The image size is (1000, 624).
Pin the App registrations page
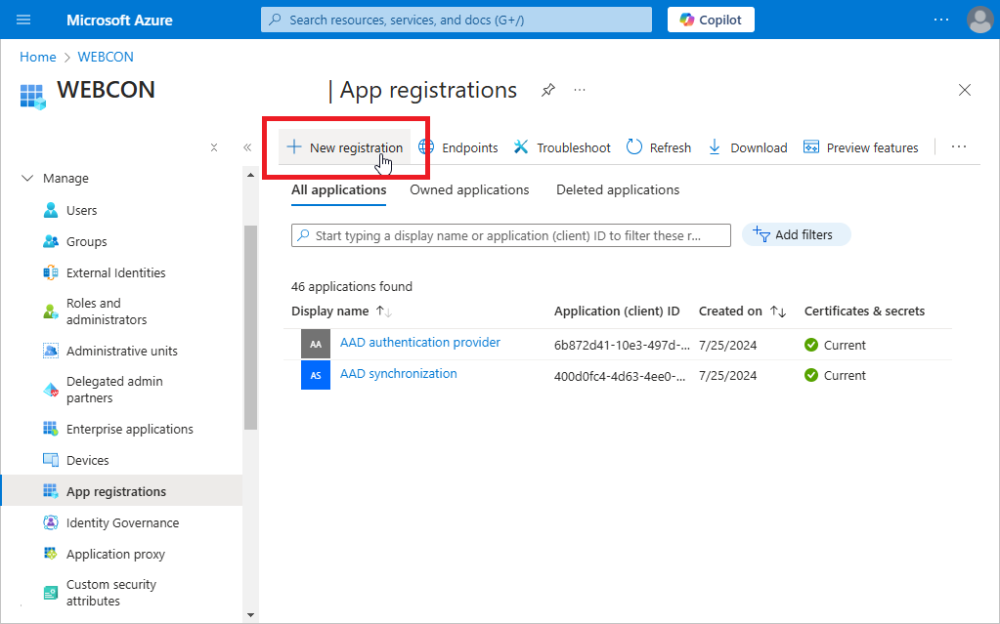click(x=548, y=90)
